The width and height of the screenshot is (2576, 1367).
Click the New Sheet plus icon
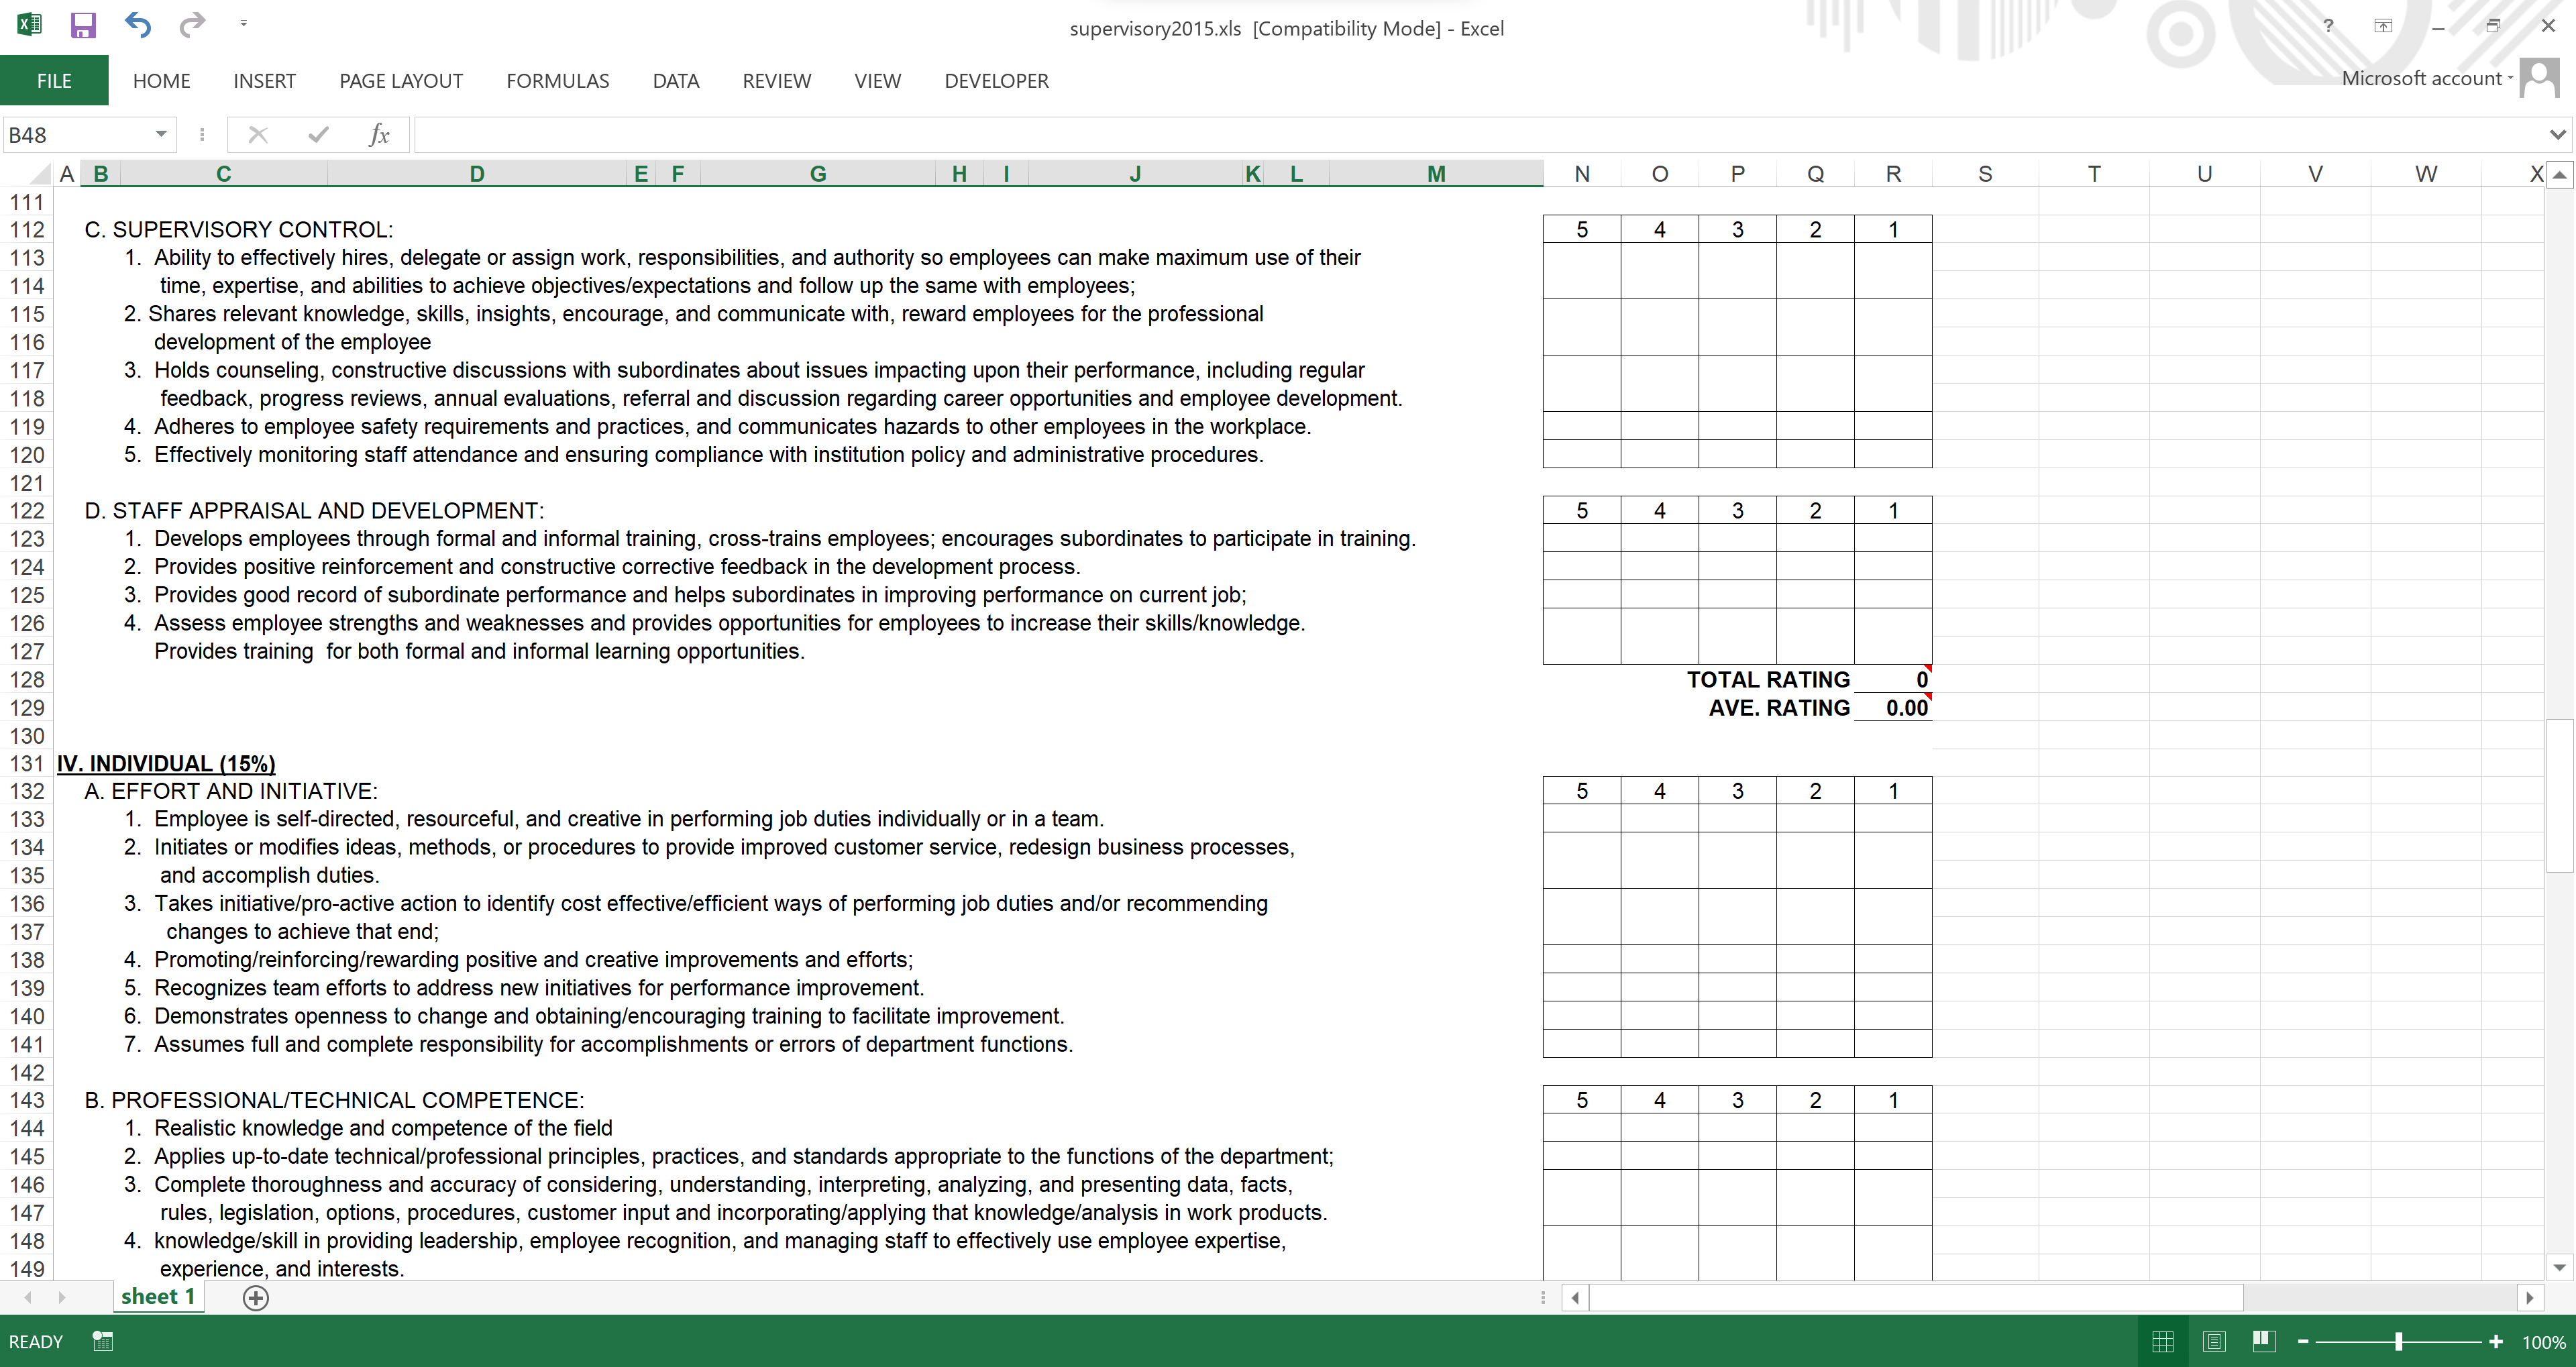point(256,1298)
